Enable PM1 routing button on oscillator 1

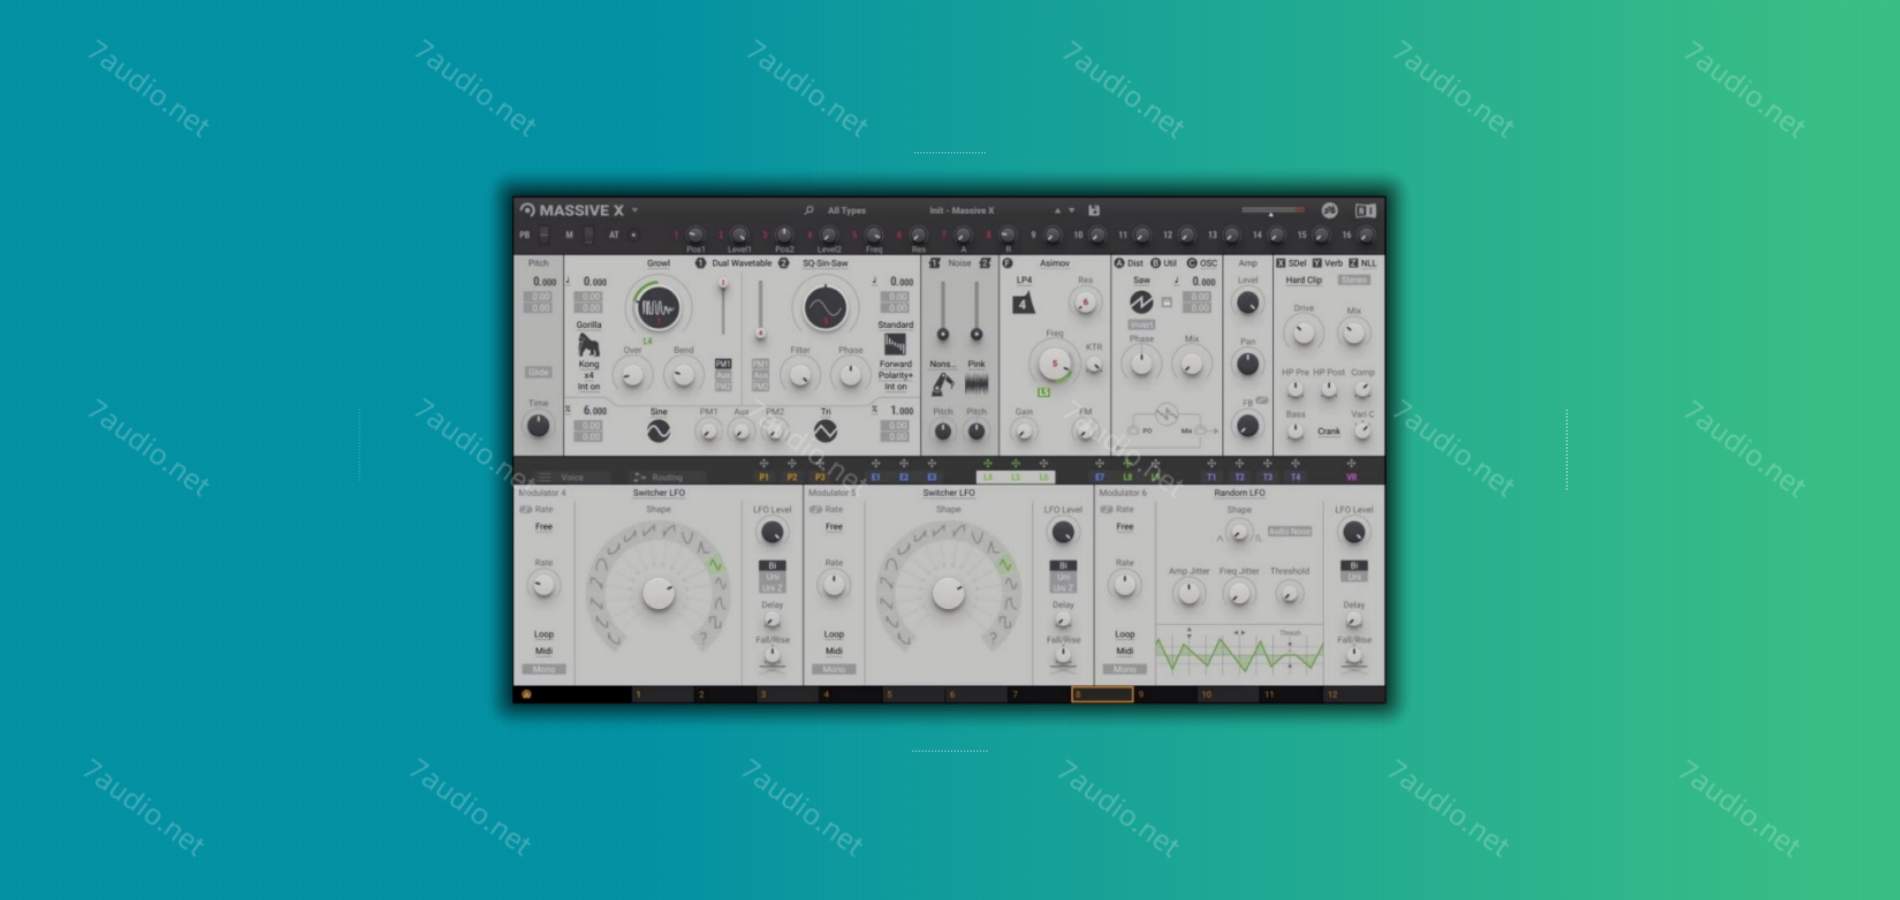(x=723, y=364)
